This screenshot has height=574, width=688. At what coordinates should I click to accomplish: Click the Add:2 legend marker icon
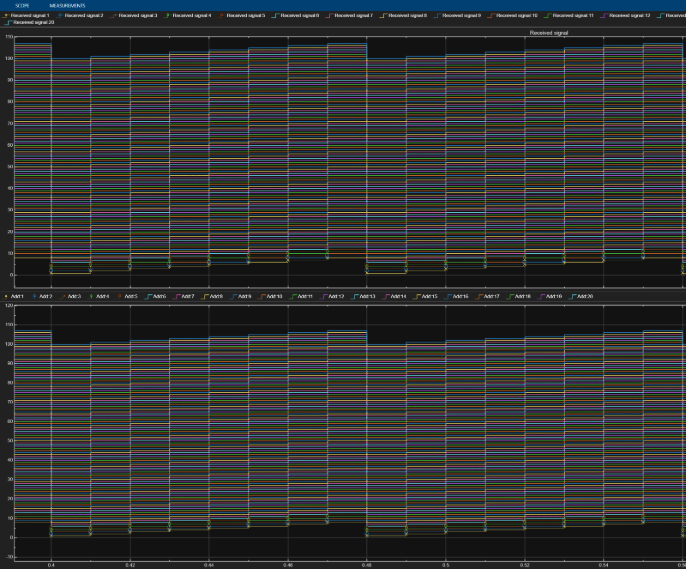pos(35,296)
